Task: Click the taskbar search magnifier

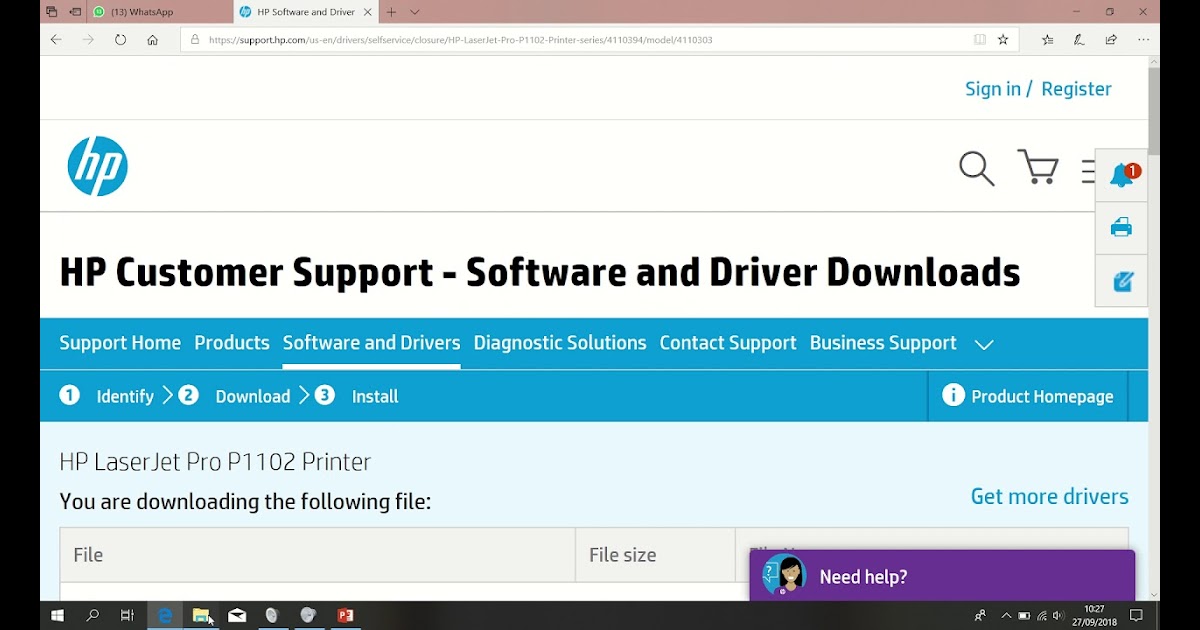Action: point(92,616)
